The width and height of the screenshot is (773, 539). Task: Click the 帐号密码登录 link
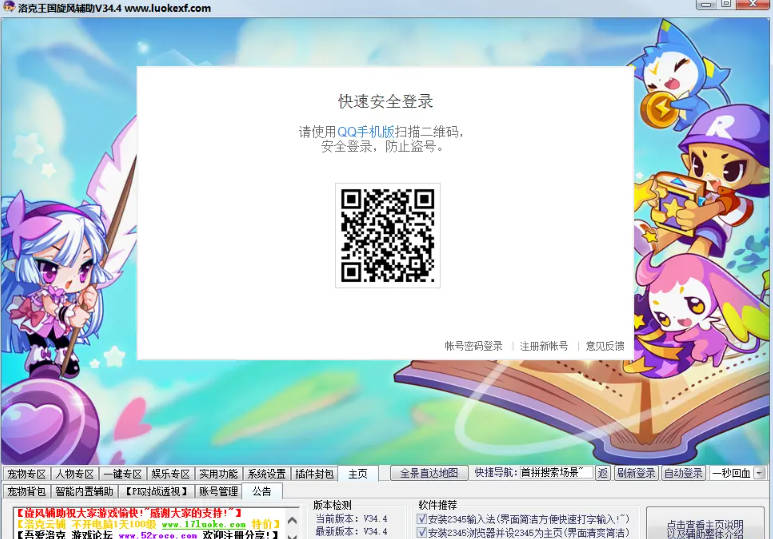click(x=473, y=346)
